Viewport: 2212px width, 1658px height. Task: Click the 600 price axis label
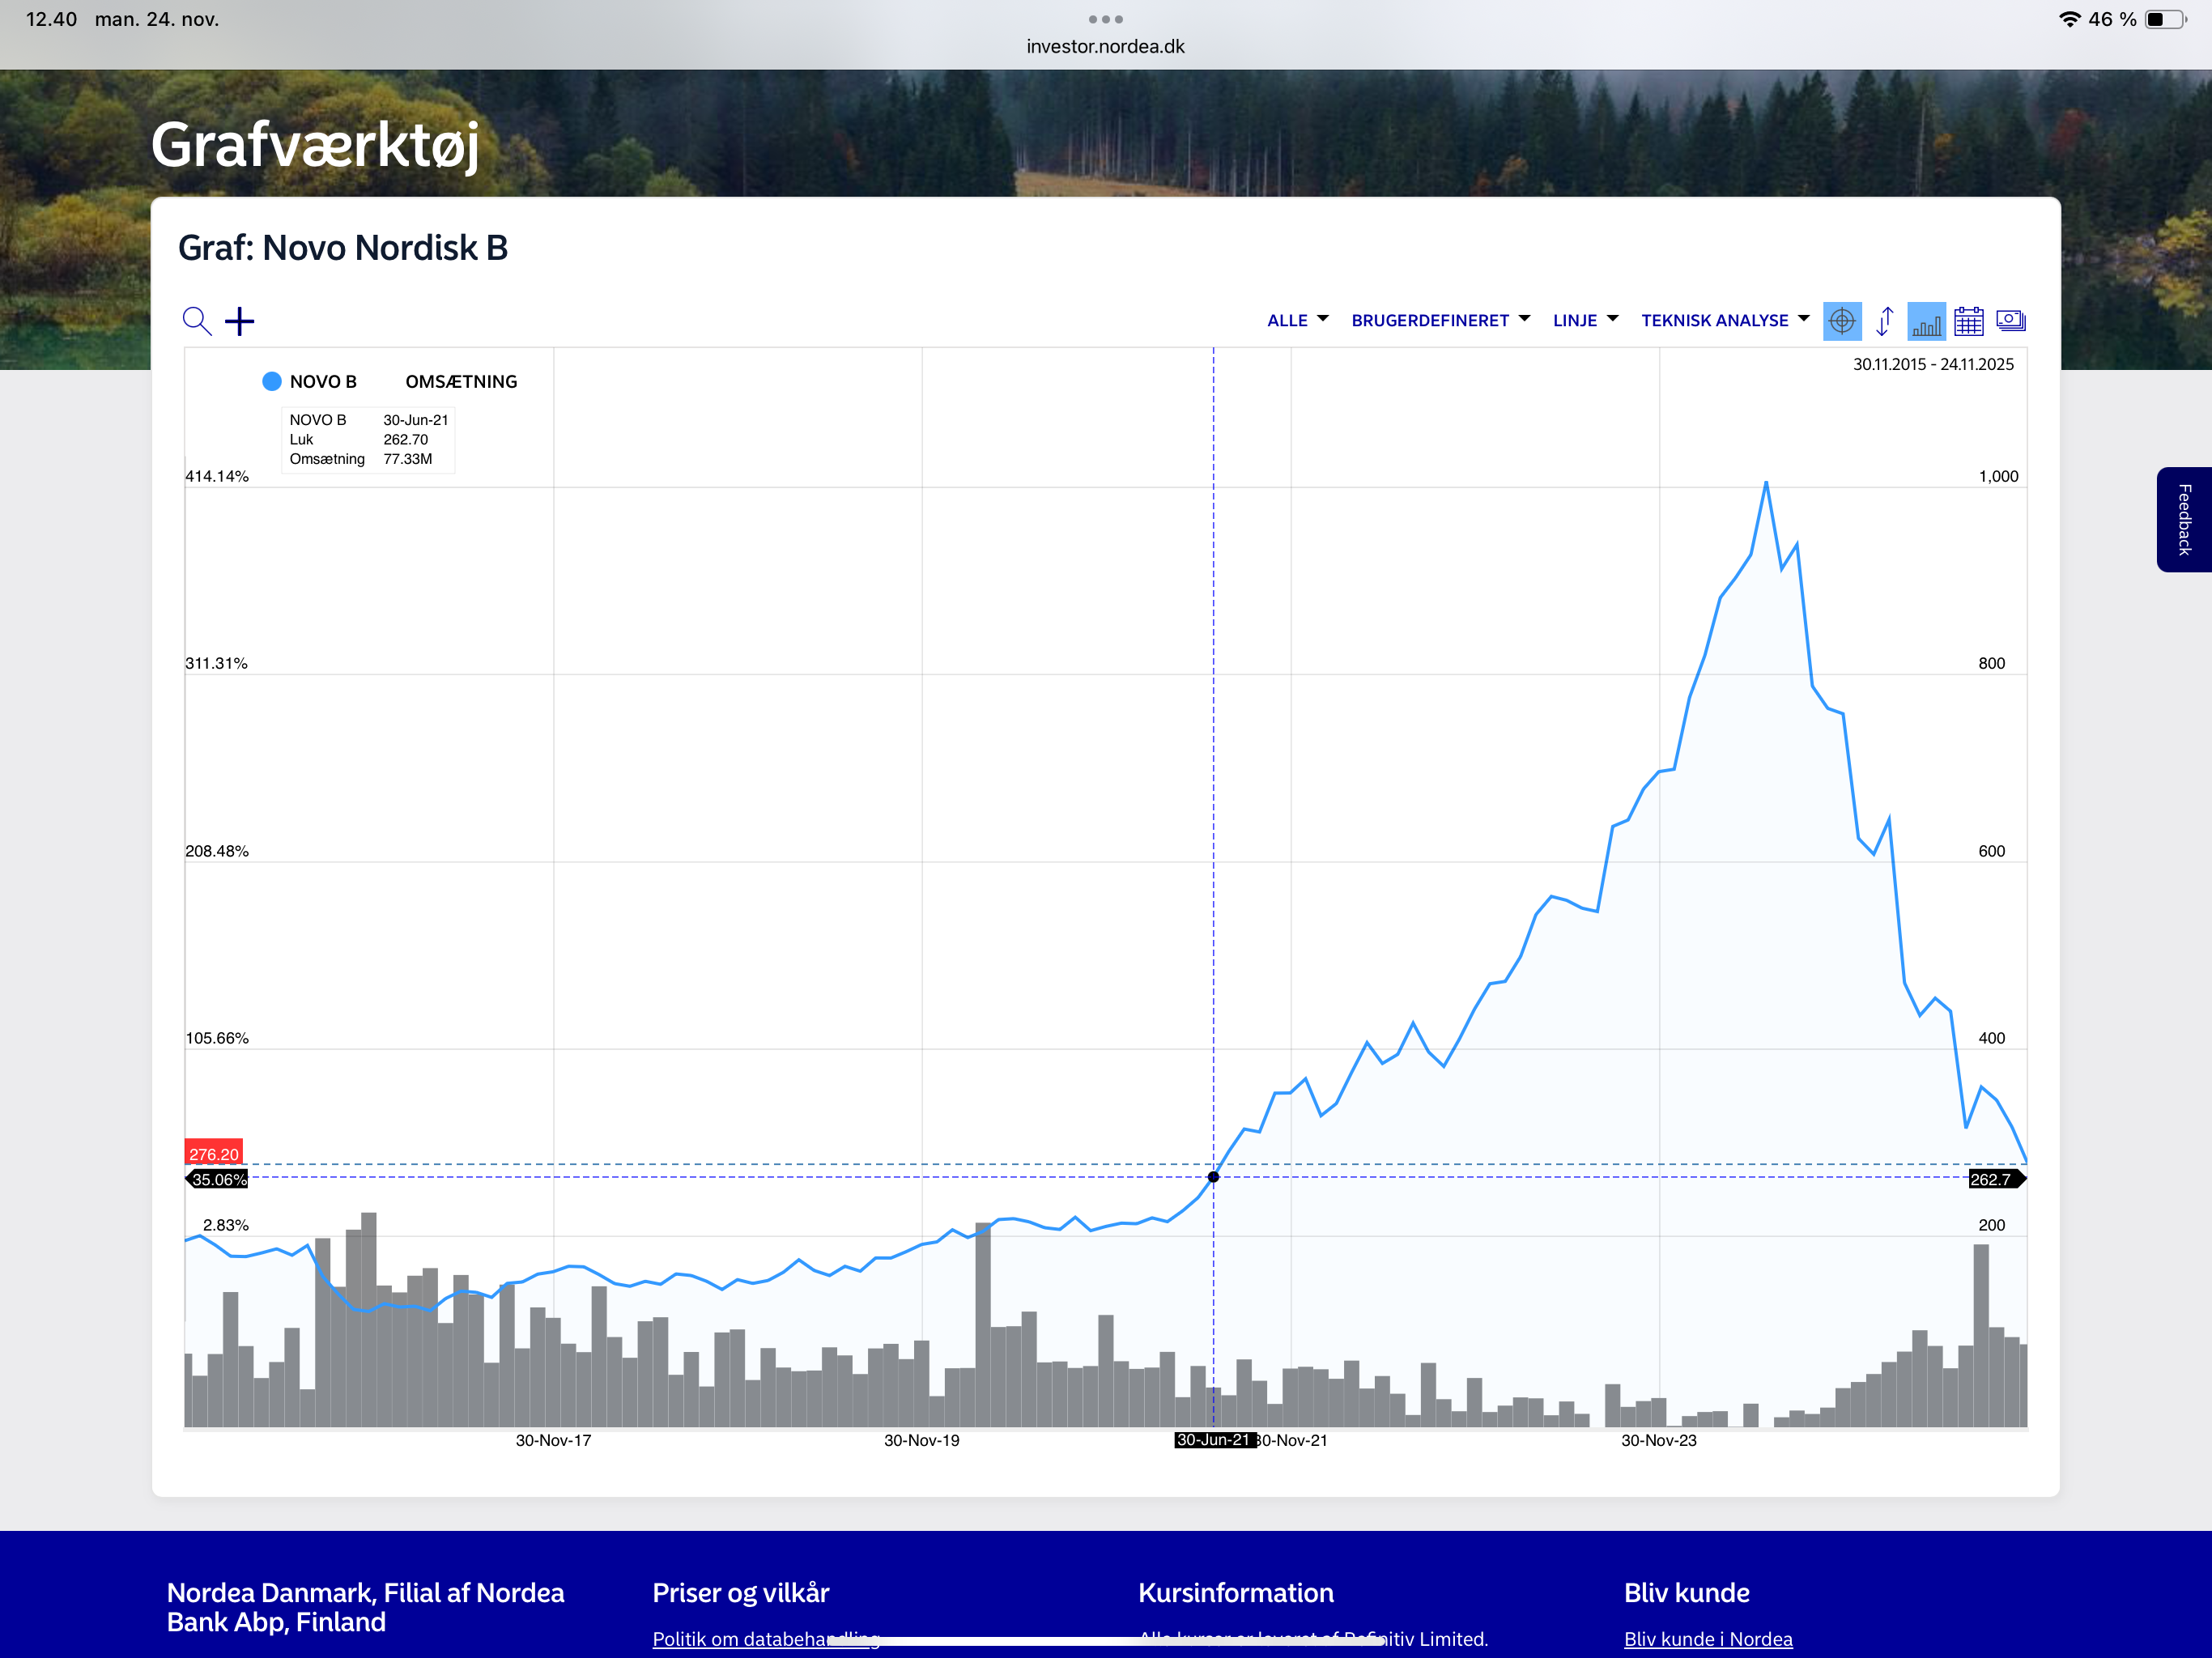tap(1991, 851)
